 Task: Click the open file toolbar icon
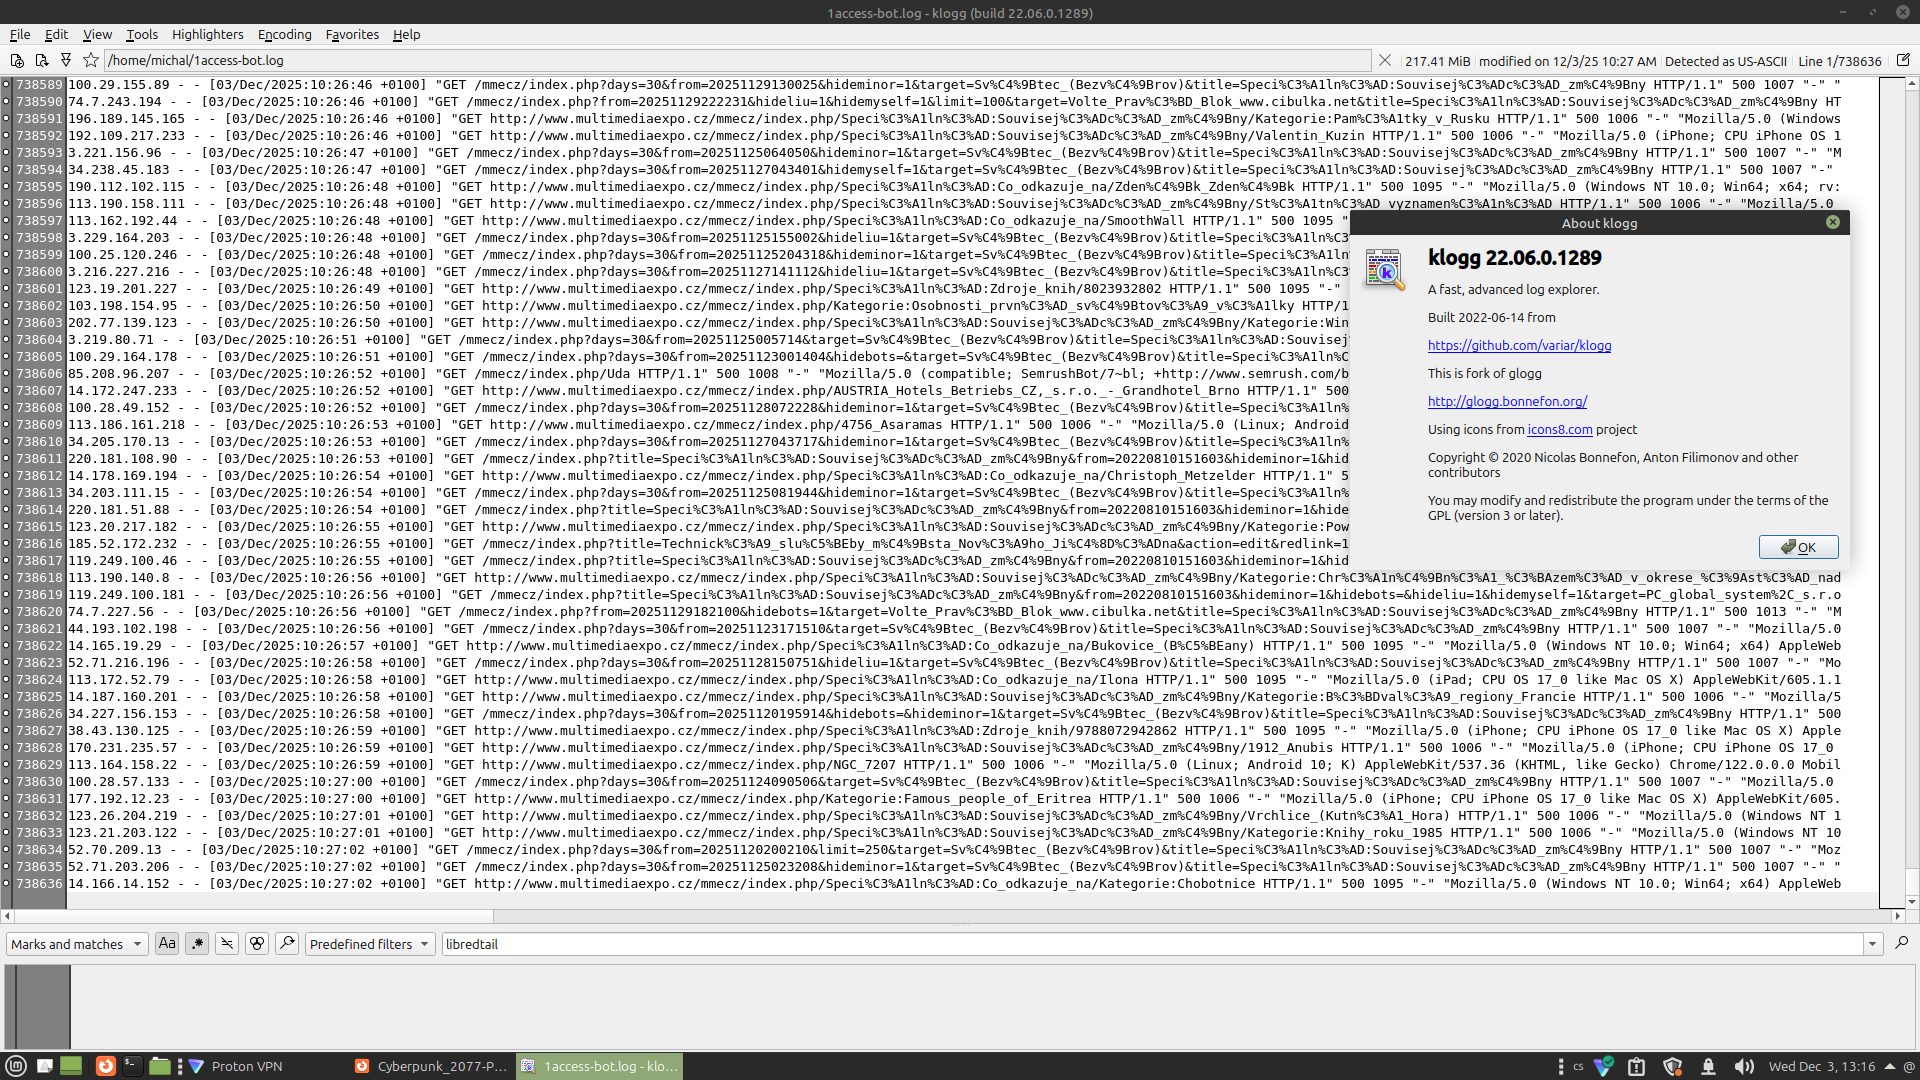17,61
